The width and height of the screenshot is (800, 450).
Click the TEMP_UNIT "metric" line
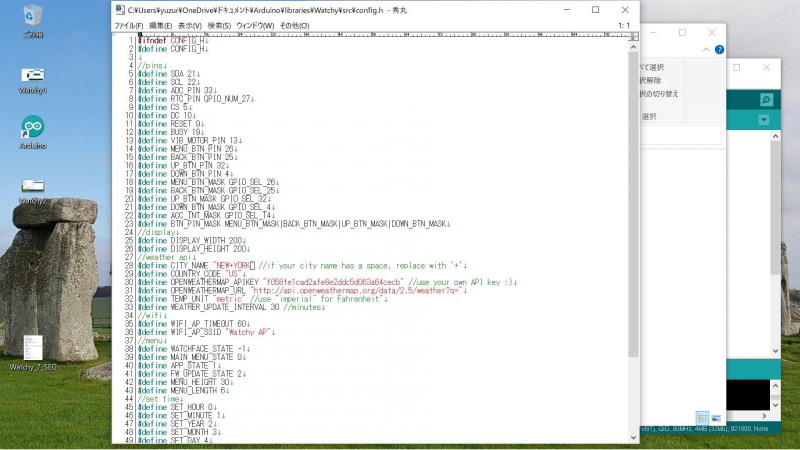[263, 299]
